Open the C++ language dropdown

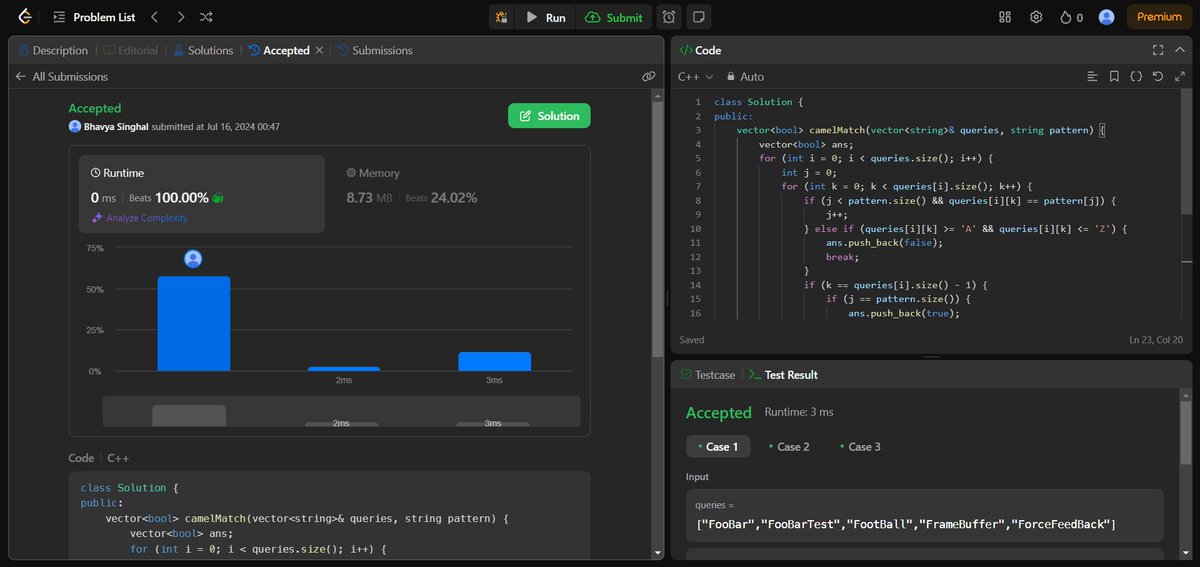696,76
